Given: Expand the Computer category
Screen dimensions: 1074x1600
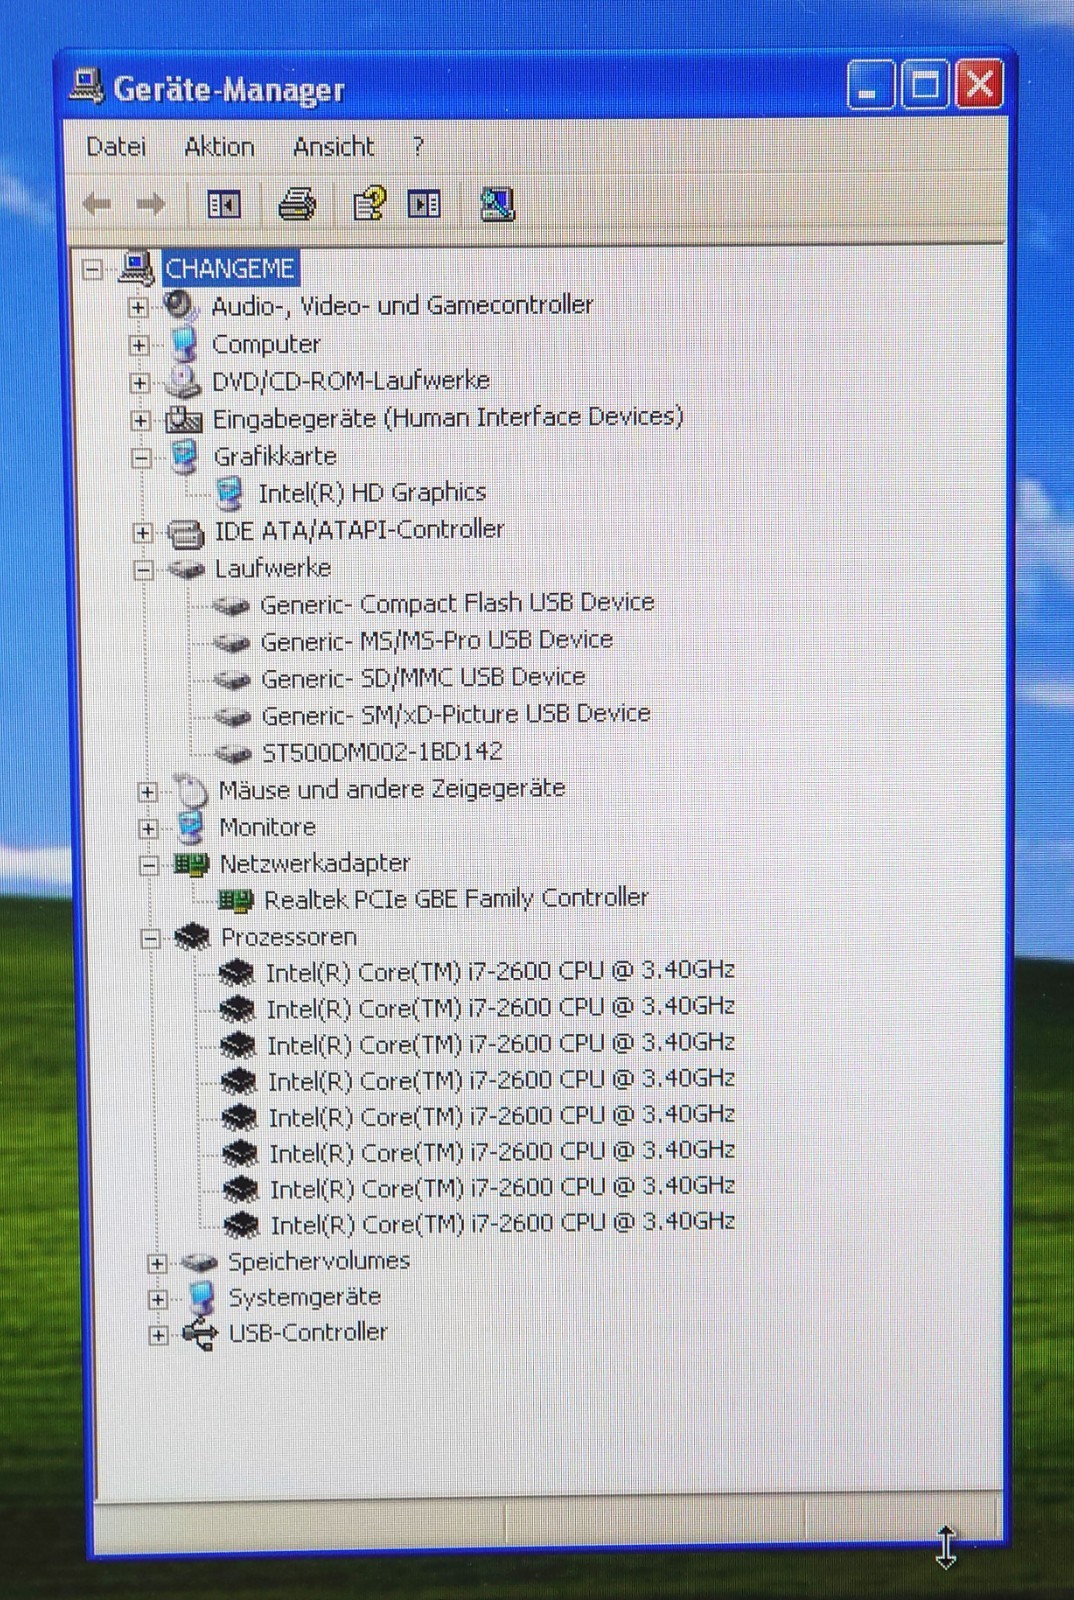Looking at the screenshot, I should pyautogui.click(x=139, y=346).
